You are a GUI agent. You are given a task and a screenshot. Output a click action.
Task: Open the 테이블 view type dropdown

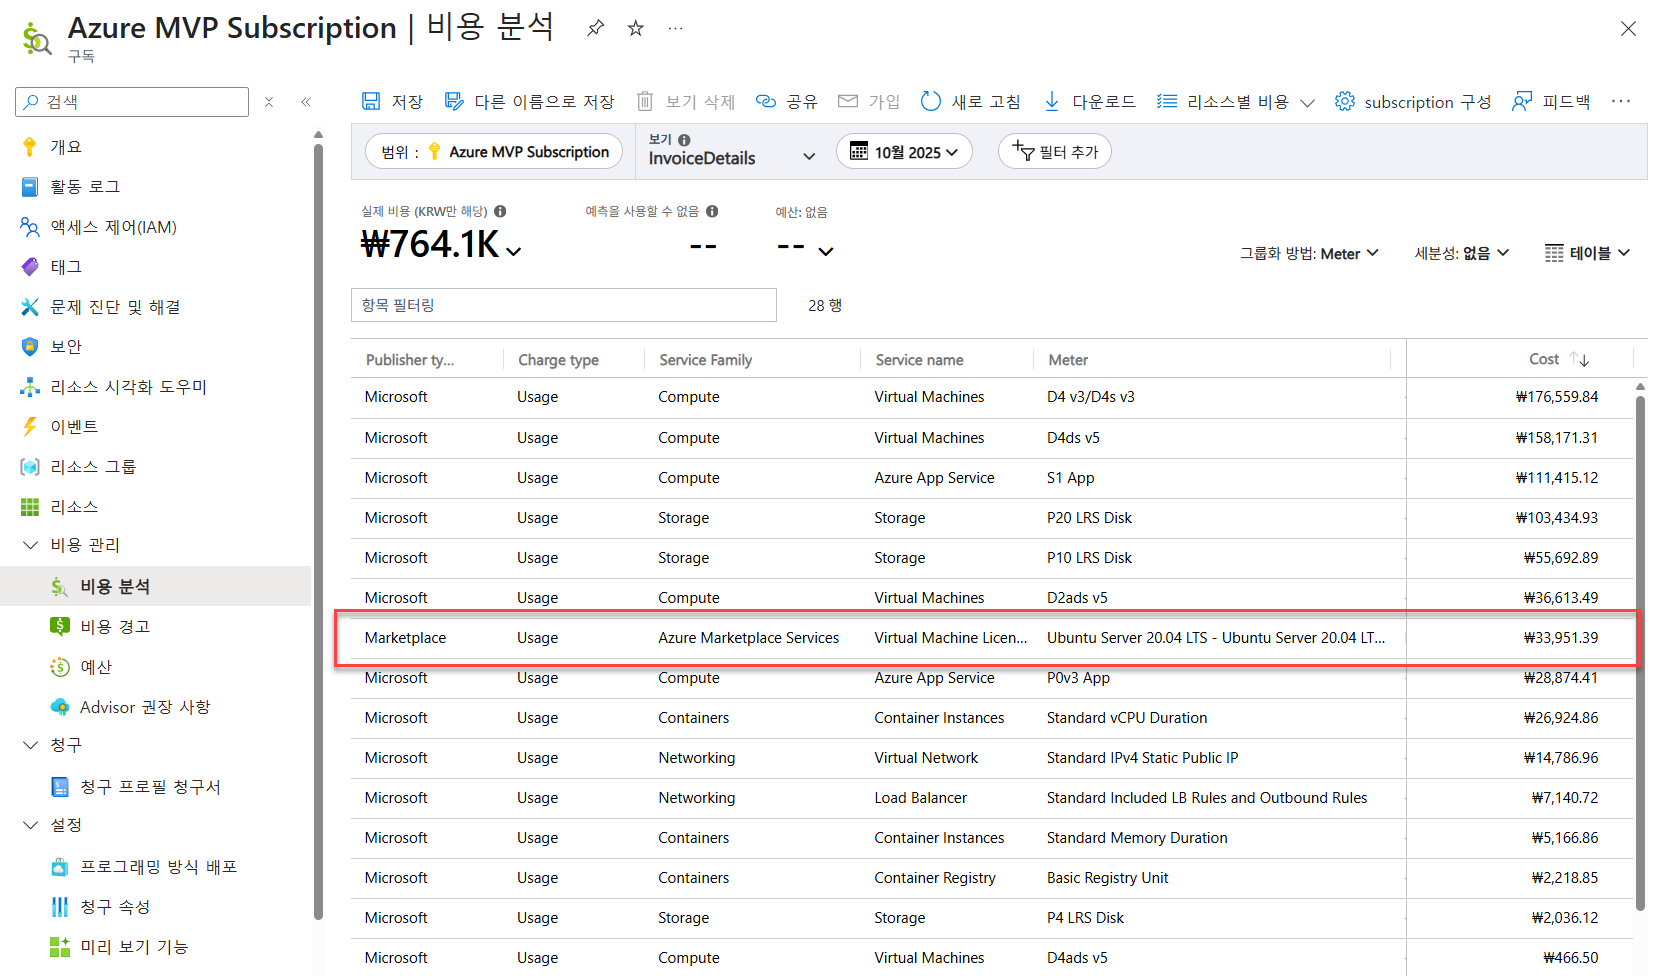pyautogui.click(x=1588, y=254)
